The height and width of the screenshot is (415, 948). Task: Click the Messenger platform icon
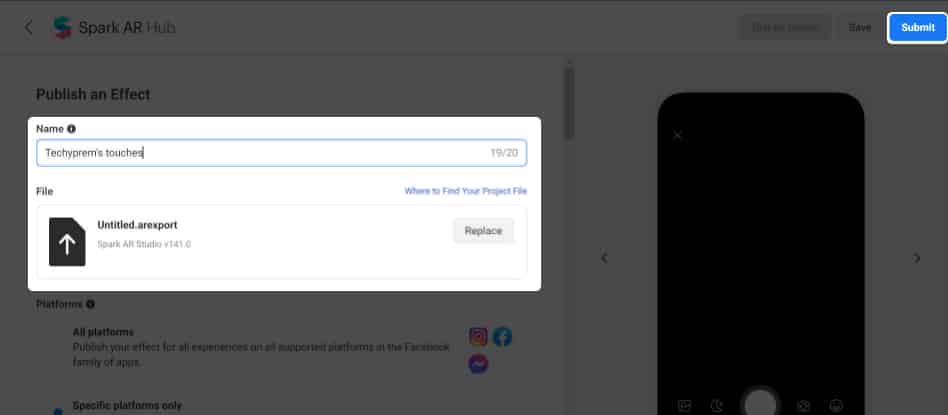coord(478,364)
